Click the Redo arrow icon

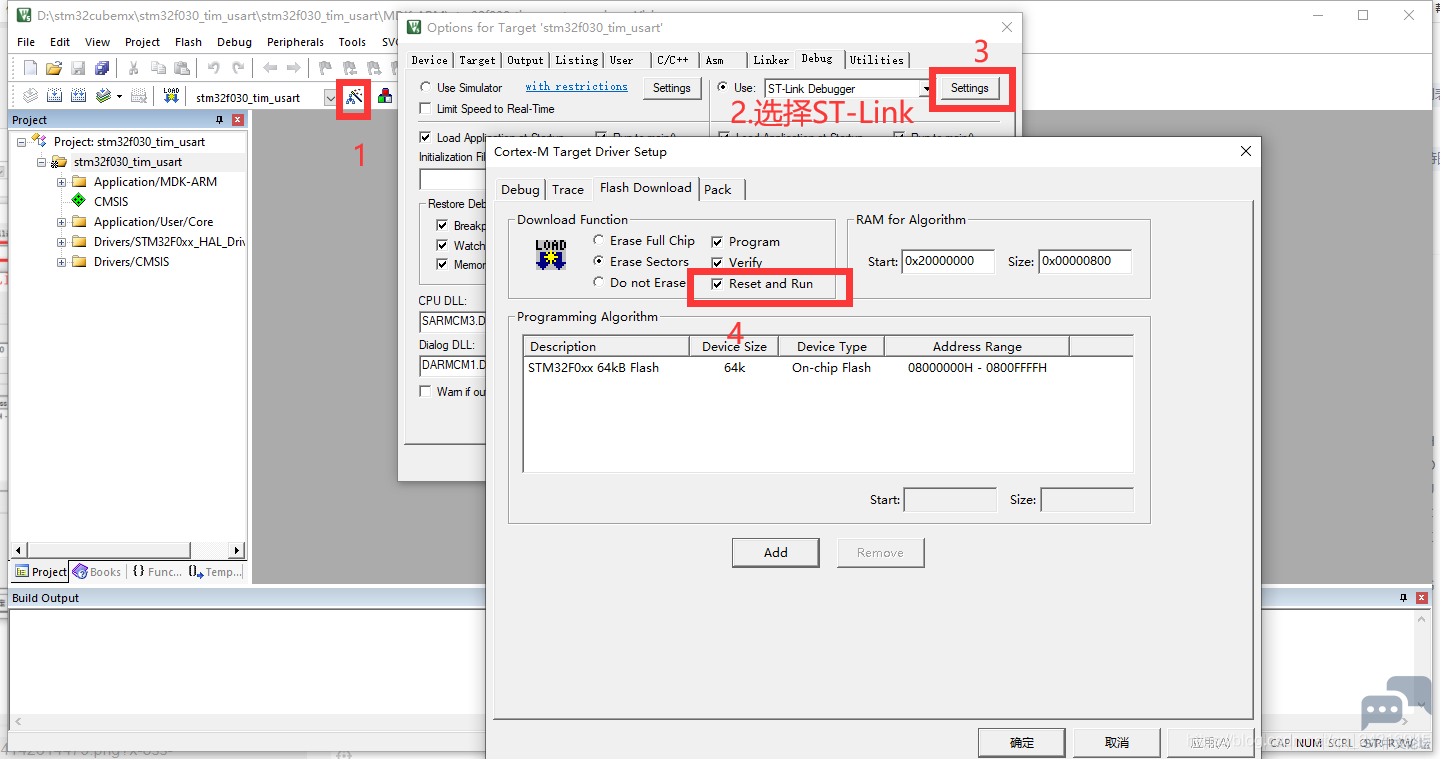point(238,68)
